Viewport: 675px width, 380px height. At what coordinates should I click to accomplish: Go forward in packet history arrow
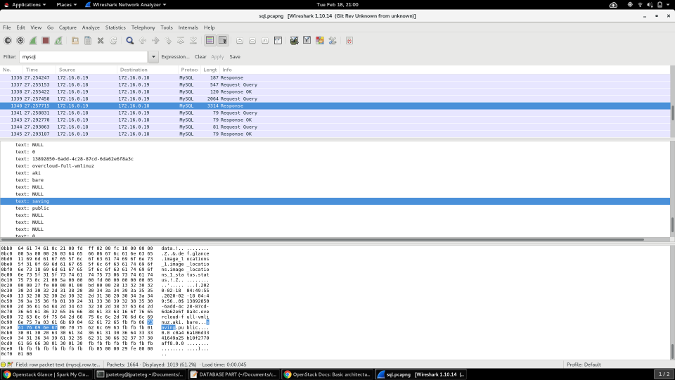coord(155,40)
